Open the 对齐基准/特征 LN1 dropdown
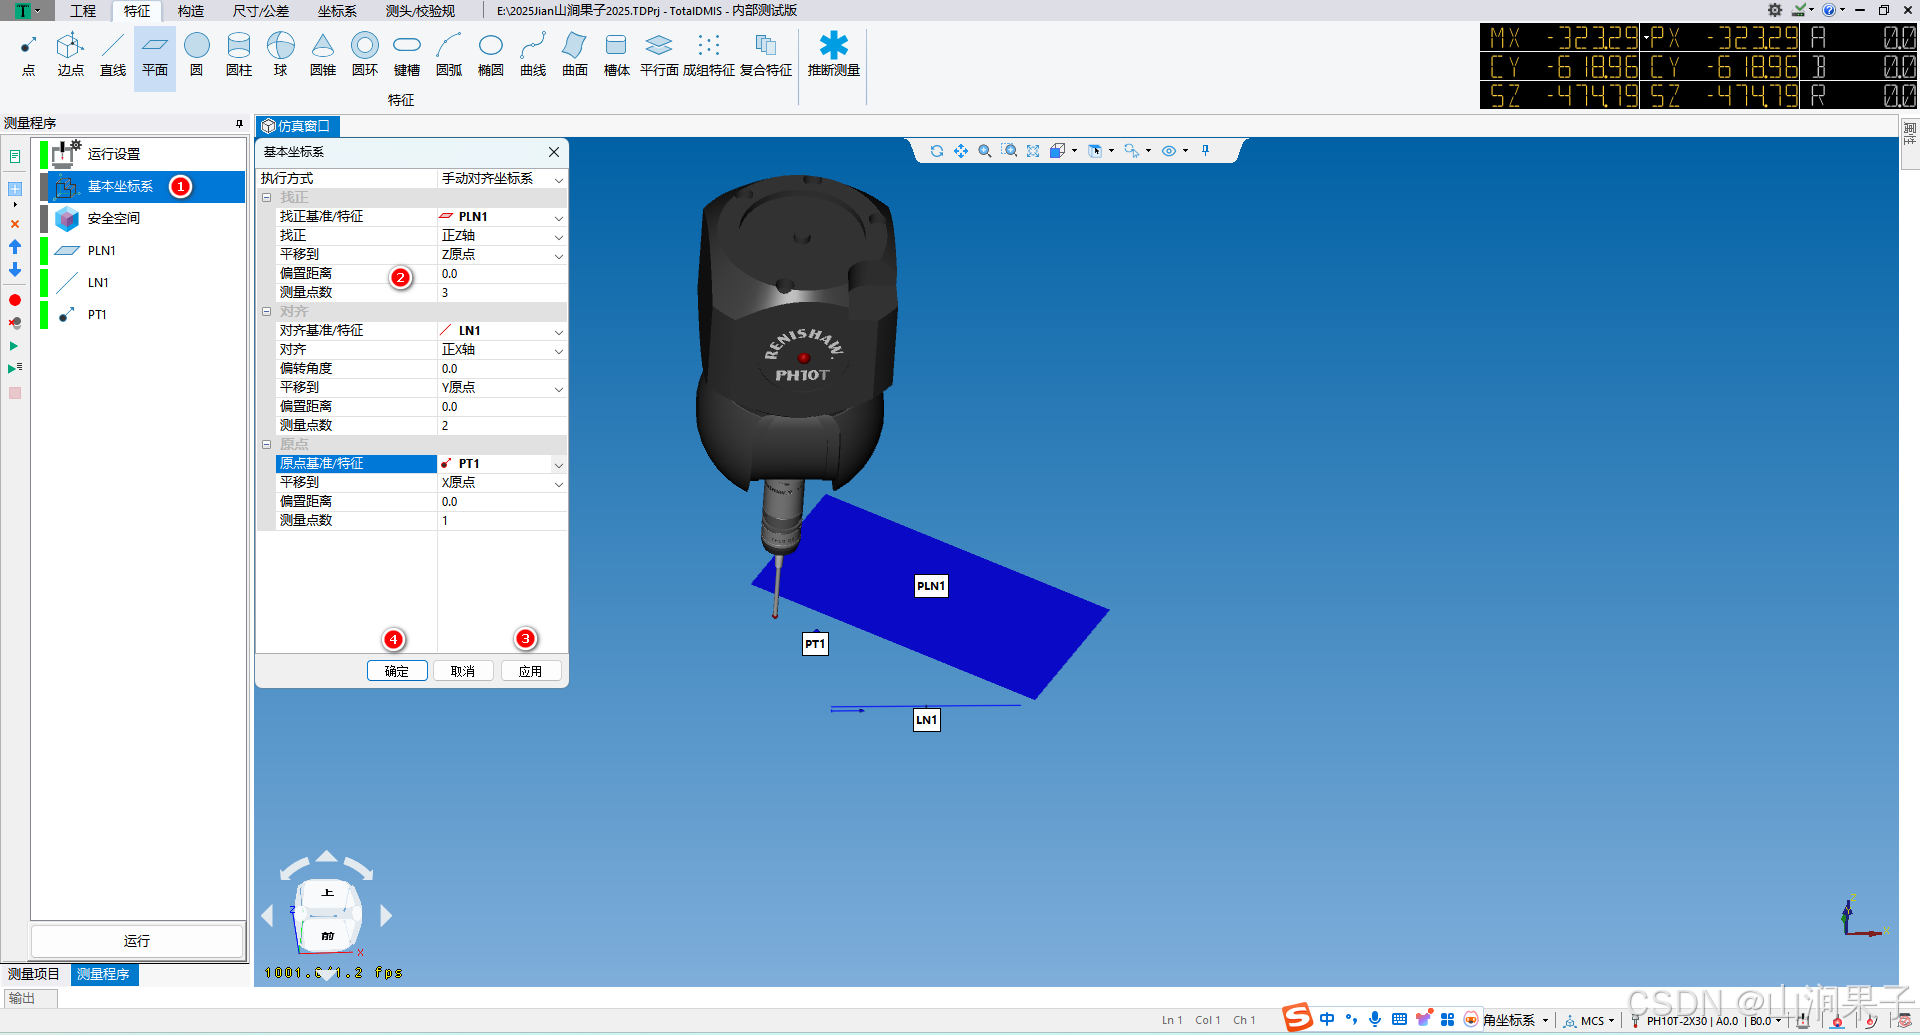The image size is (1920, 1035). pyautogui.click(x=559, y=331)
